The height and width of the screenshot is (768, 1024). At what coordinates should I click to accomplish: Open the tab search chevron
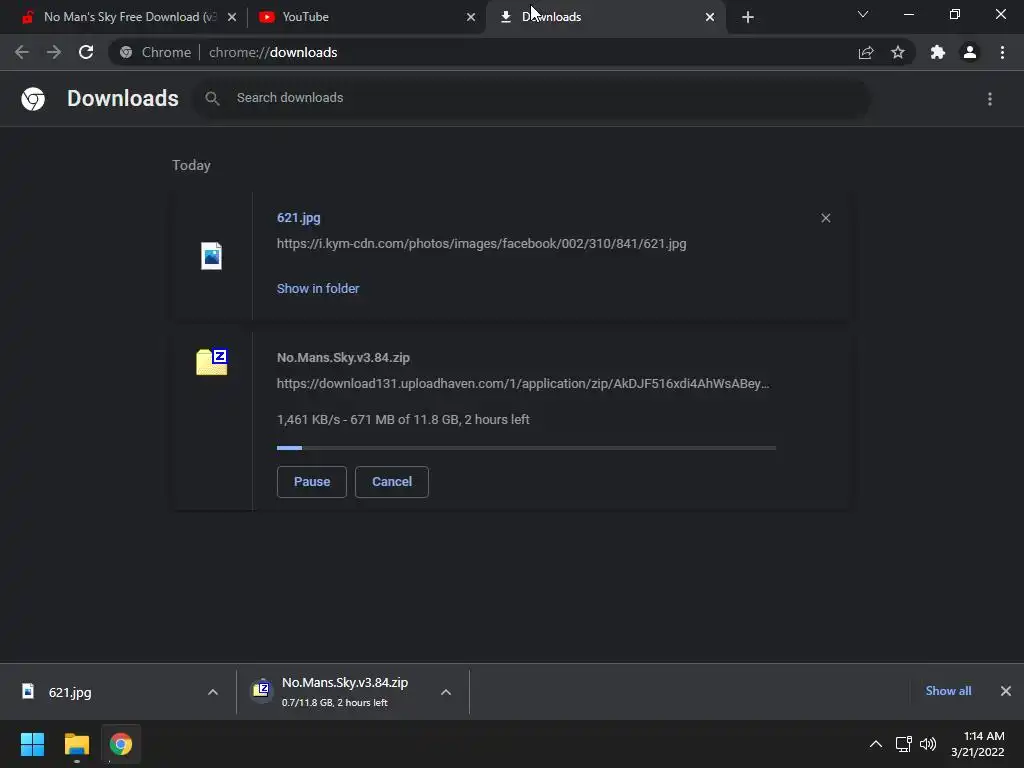[x=863, y=14]
